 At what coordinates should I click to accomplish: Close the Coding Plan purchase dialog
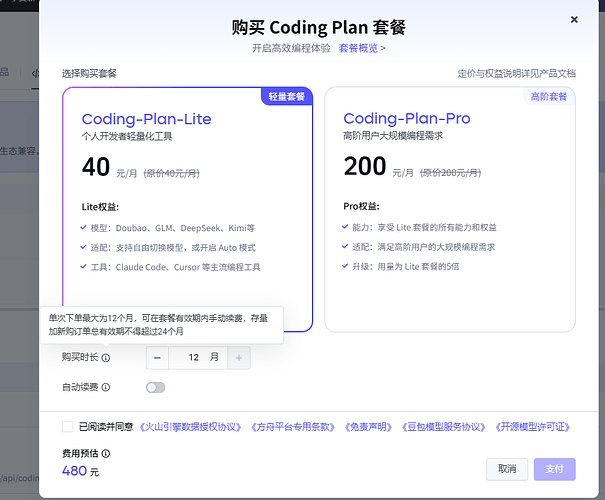(x=574, y=20)
